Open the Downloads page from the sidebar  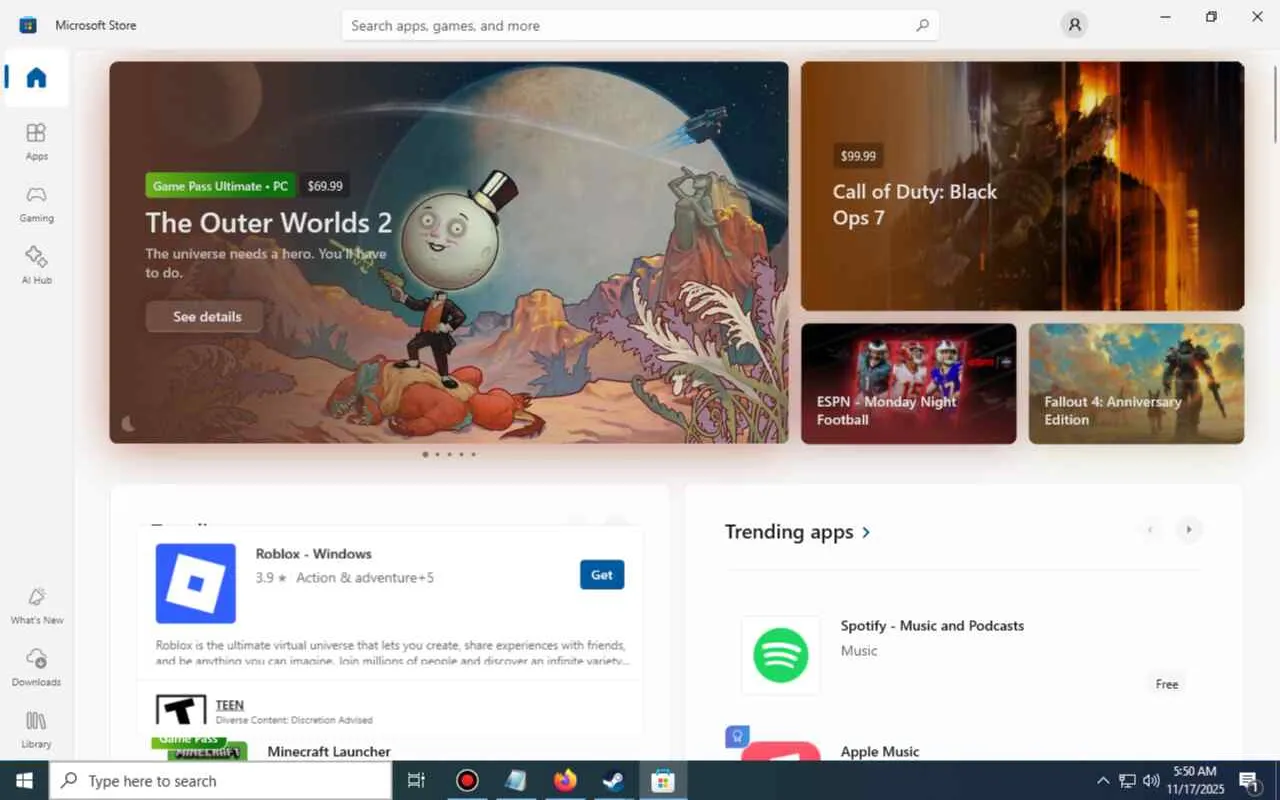point(37,667)
